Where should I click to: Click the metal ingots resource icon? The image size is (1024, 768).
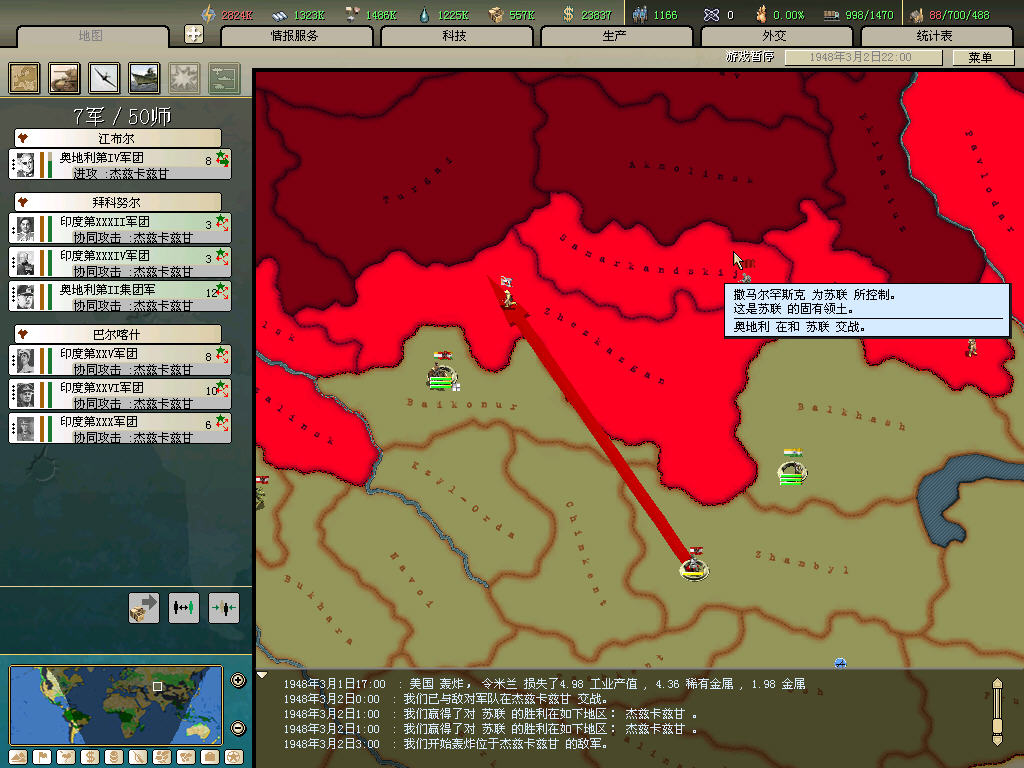[280, 14]
